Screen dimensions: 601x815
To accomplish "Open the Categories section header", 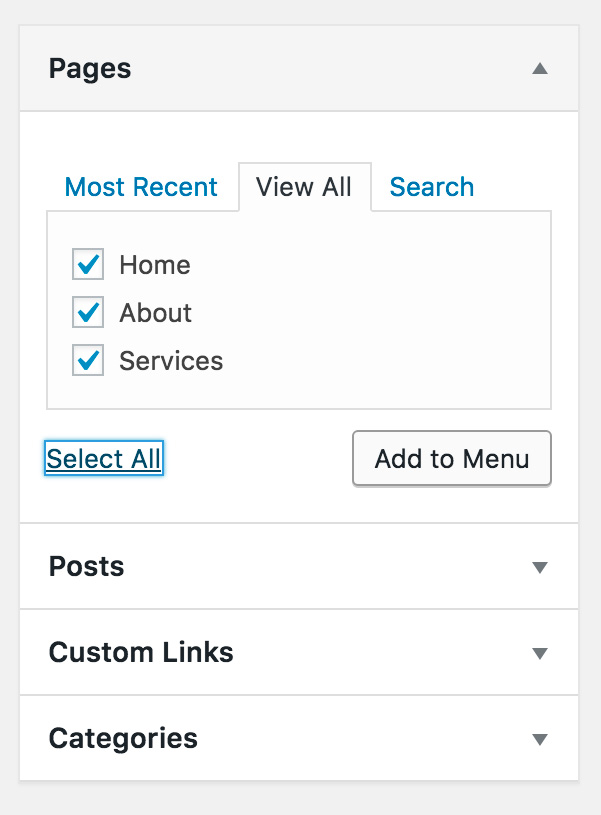I will [122, 739].
